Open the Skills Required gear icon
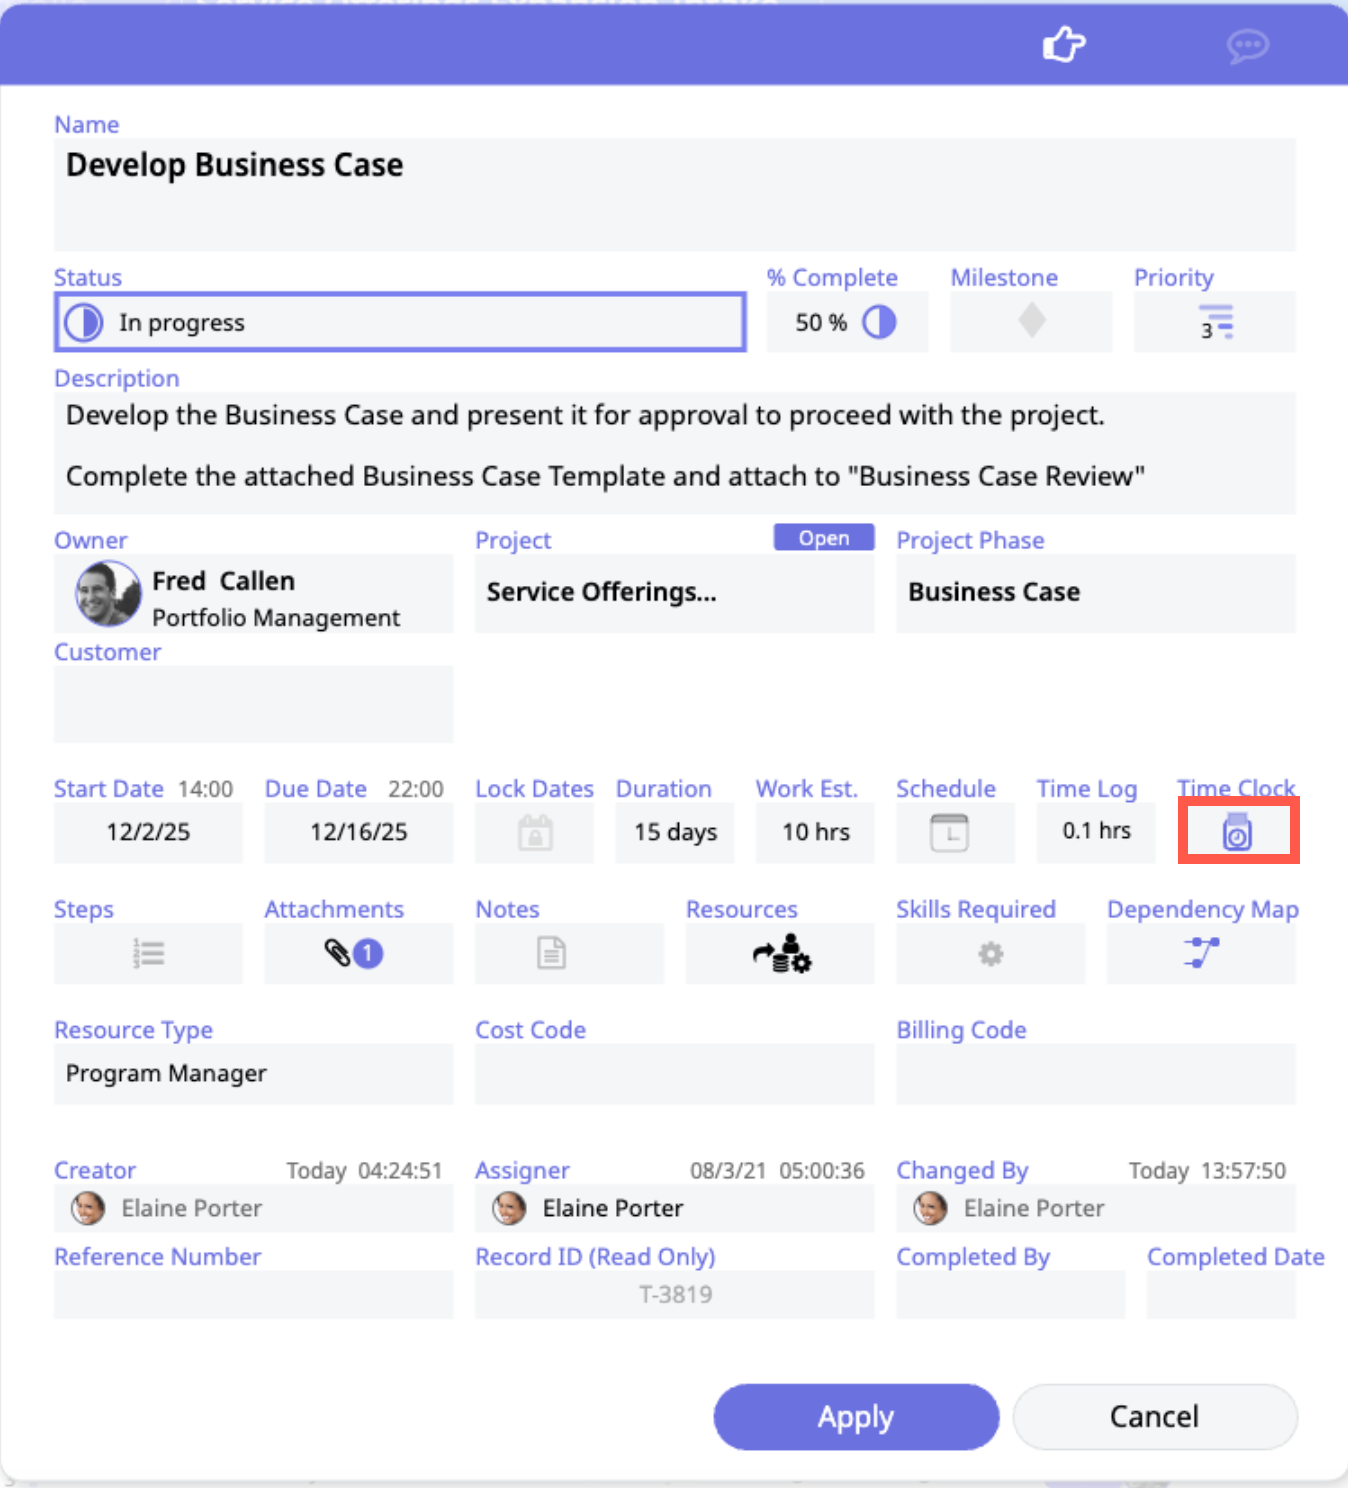 tap(990, 954)
